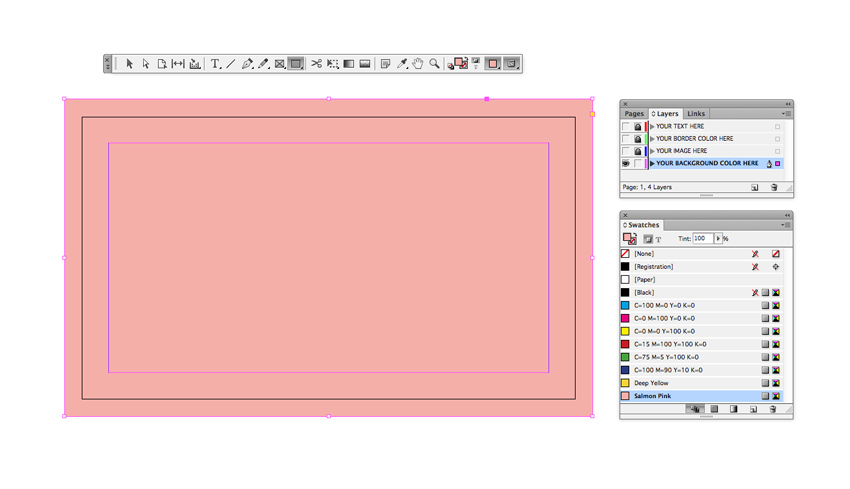Viewport: 850px width, 489px height.
Task: Delete selected layer with Layers trash icon
Action: pyautogui.click(x=774, y=188)
